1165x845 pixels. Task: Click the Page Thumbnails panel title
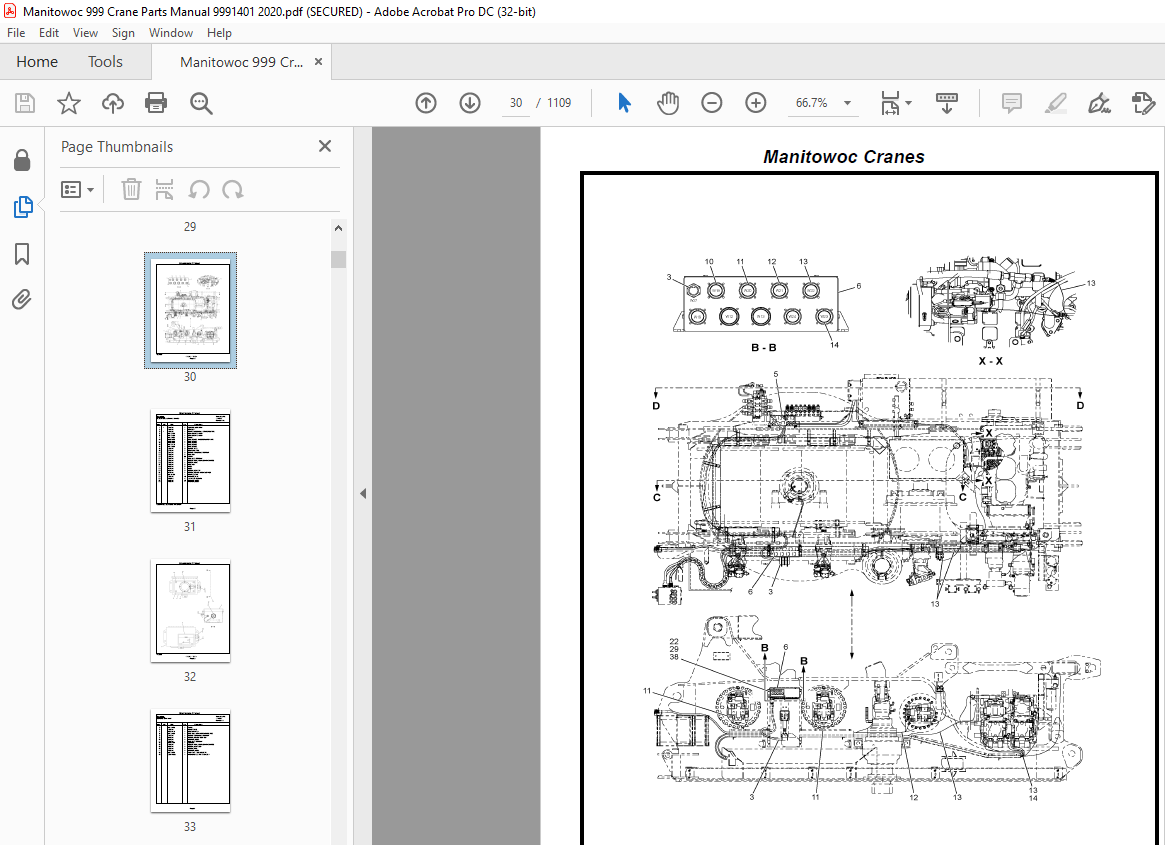point(117,146)
